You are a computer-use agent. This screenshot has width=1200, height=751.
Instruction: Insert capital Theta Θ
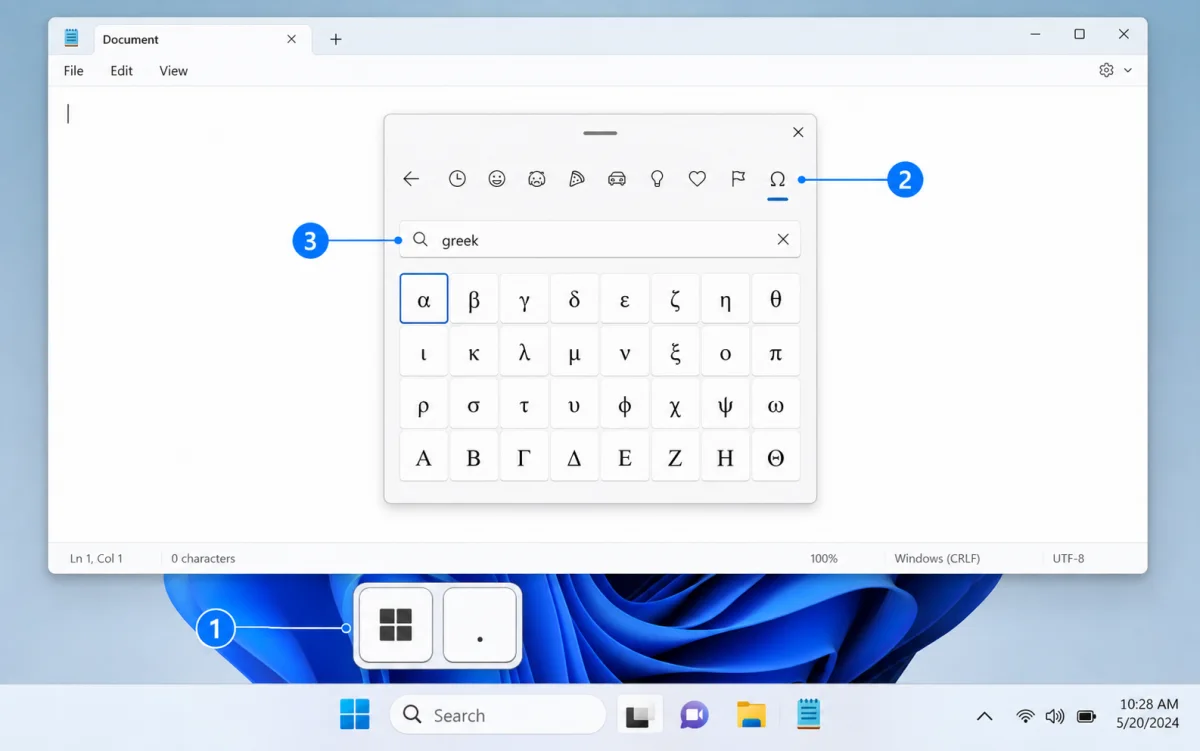click(x=776, y=457)
